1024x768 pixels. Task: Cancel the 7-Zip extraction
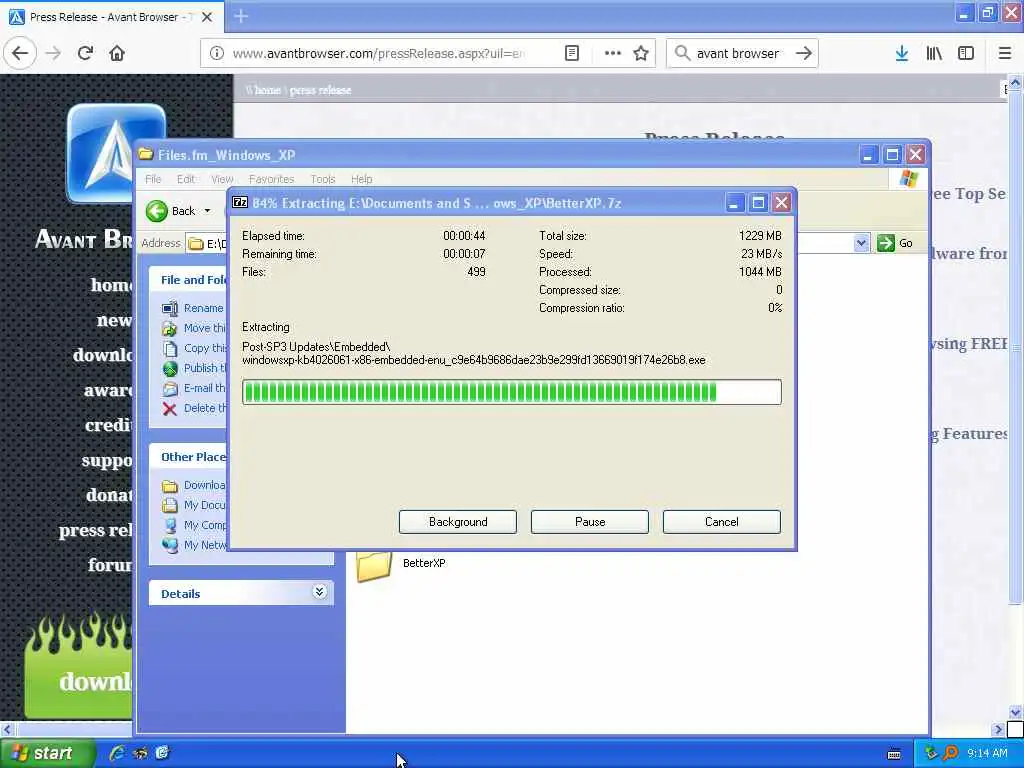pyautogui.click(x=722, y=522)
